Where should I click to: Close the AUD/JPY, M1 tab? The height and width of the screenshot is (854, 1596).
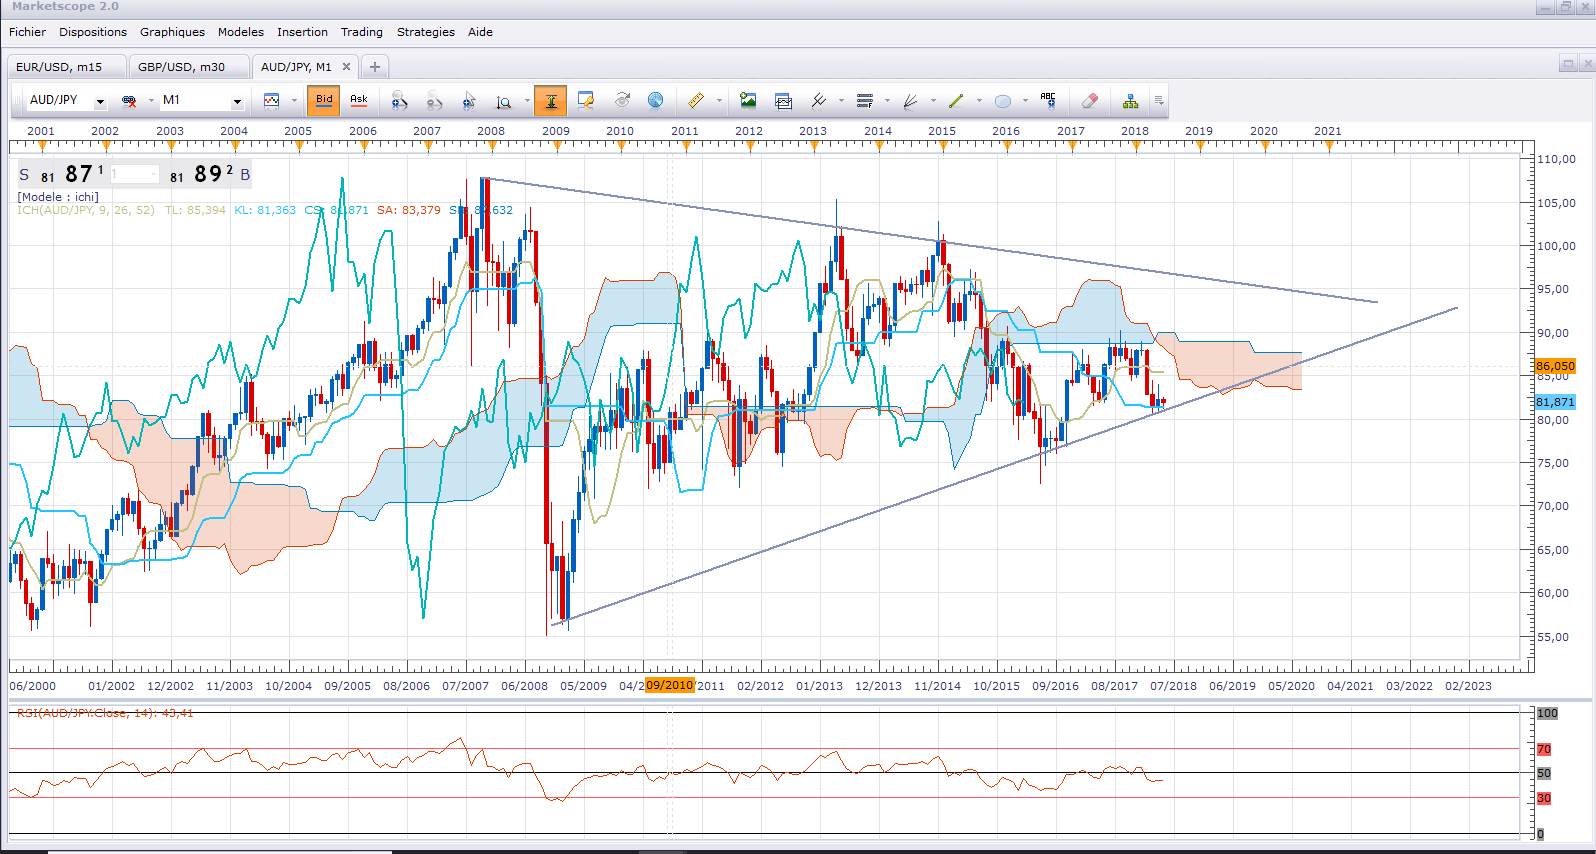pyautogui.click(x=346, y=67)
